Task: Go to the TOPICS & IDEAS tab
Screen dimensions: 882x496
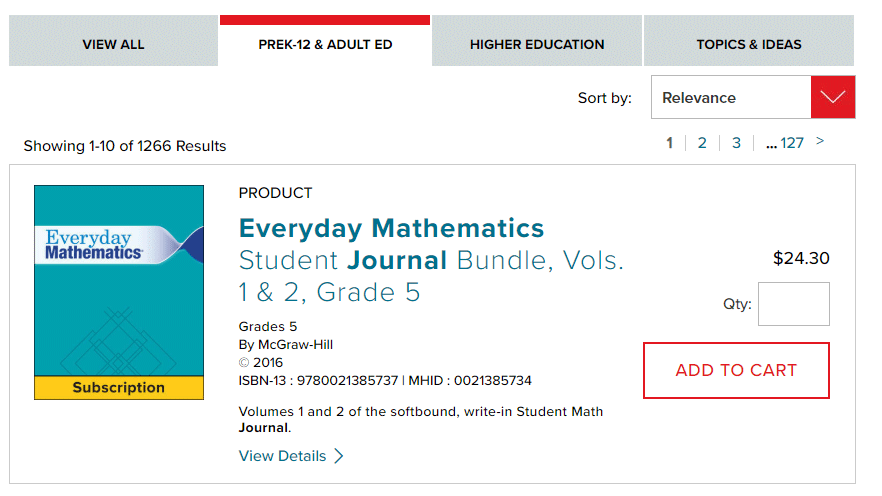Action: point(749,44)
